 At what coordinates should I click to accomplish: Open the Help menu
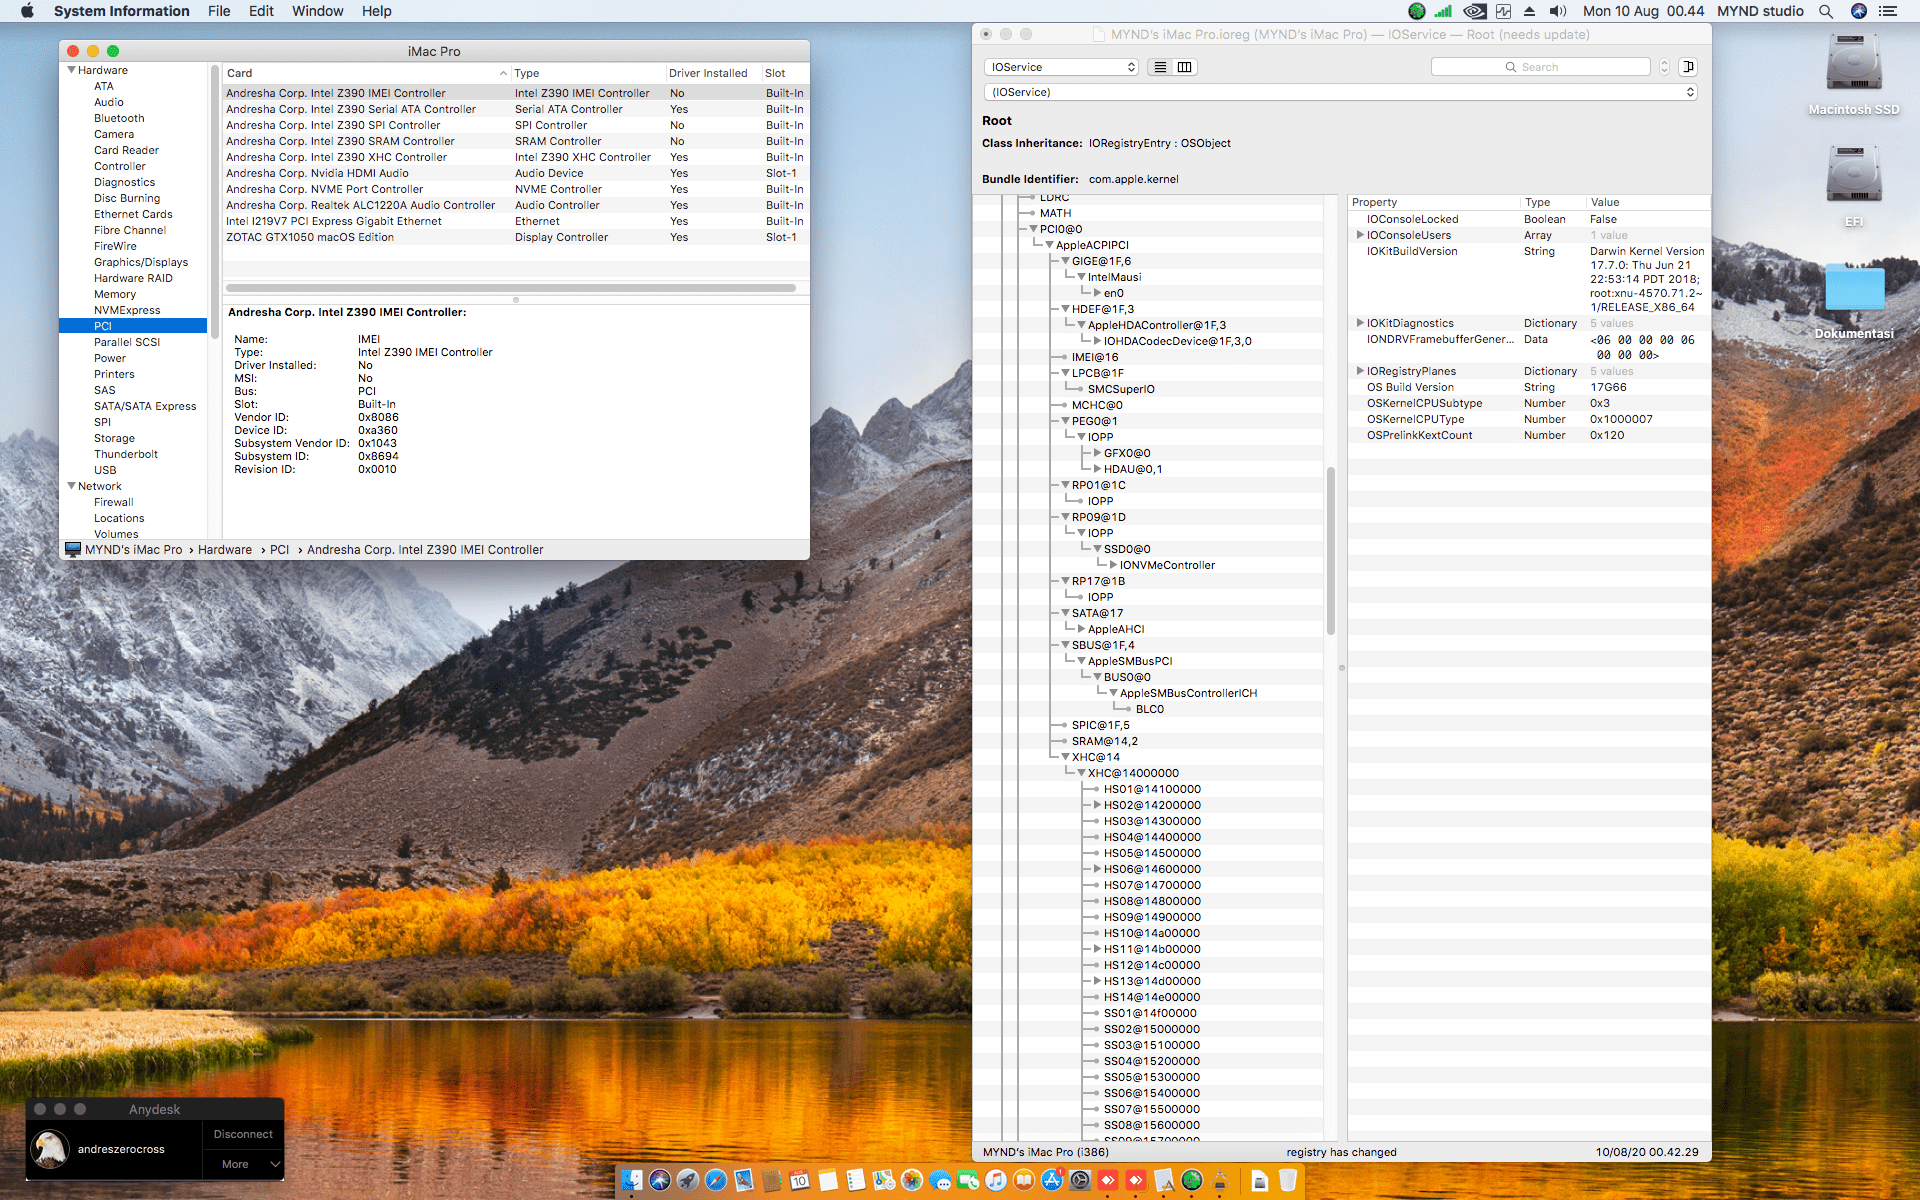coord(376,11)
